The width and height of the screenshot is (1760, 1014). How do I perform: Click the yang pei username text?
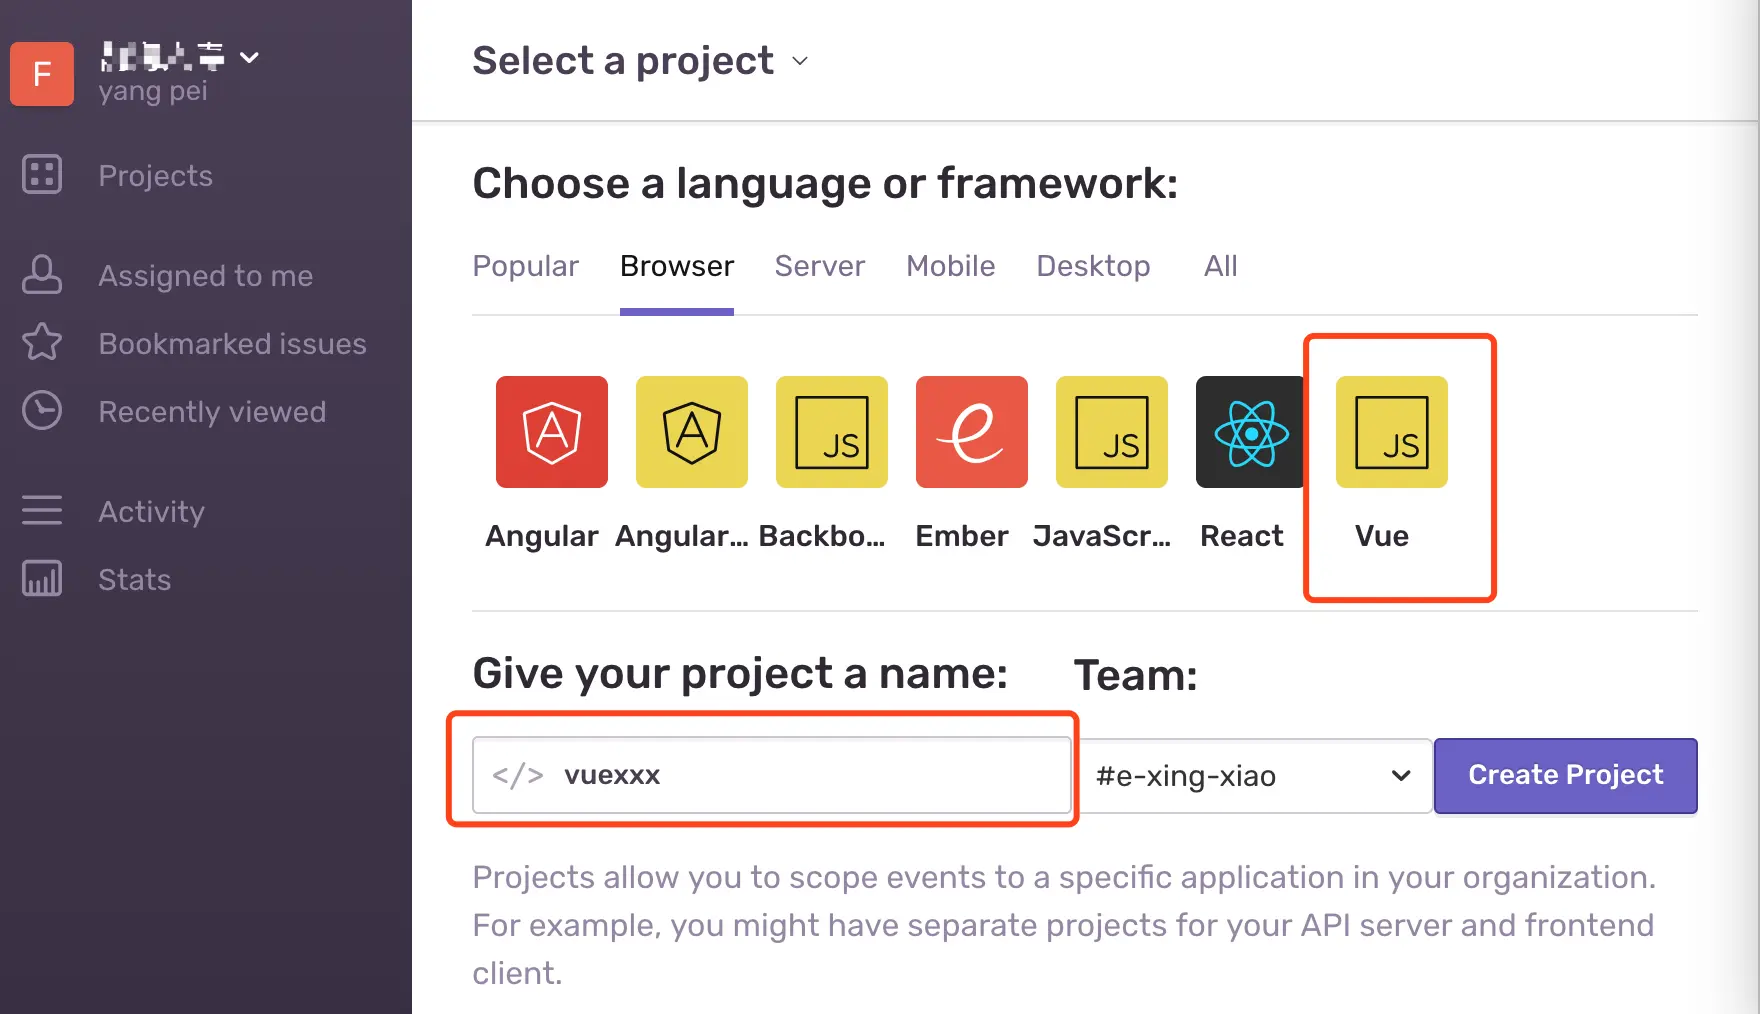[x=153, y=92]
